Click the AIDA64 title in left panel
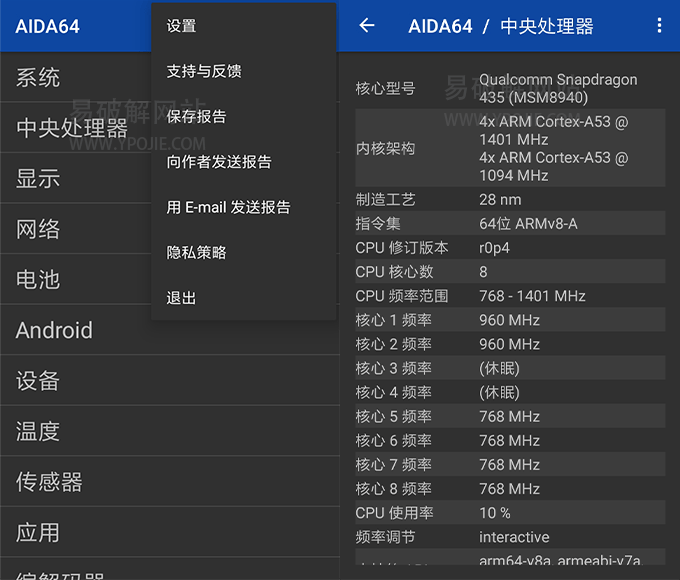 [x=48, y=26]
